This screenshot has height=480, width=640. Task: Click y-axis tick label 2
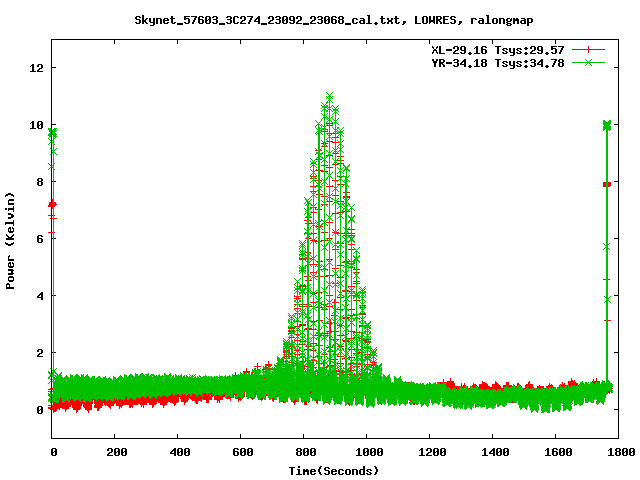click(x=40, y=353)
